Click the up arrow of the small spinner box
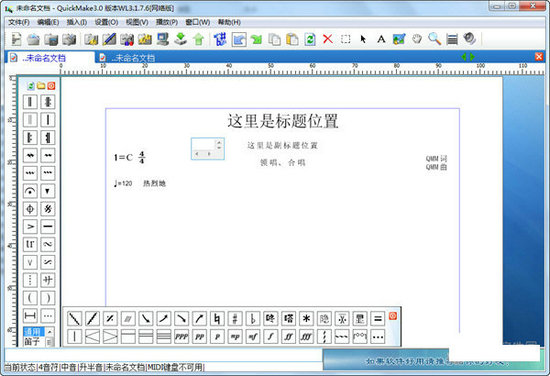The image size is (550, 376). (219, 142)
